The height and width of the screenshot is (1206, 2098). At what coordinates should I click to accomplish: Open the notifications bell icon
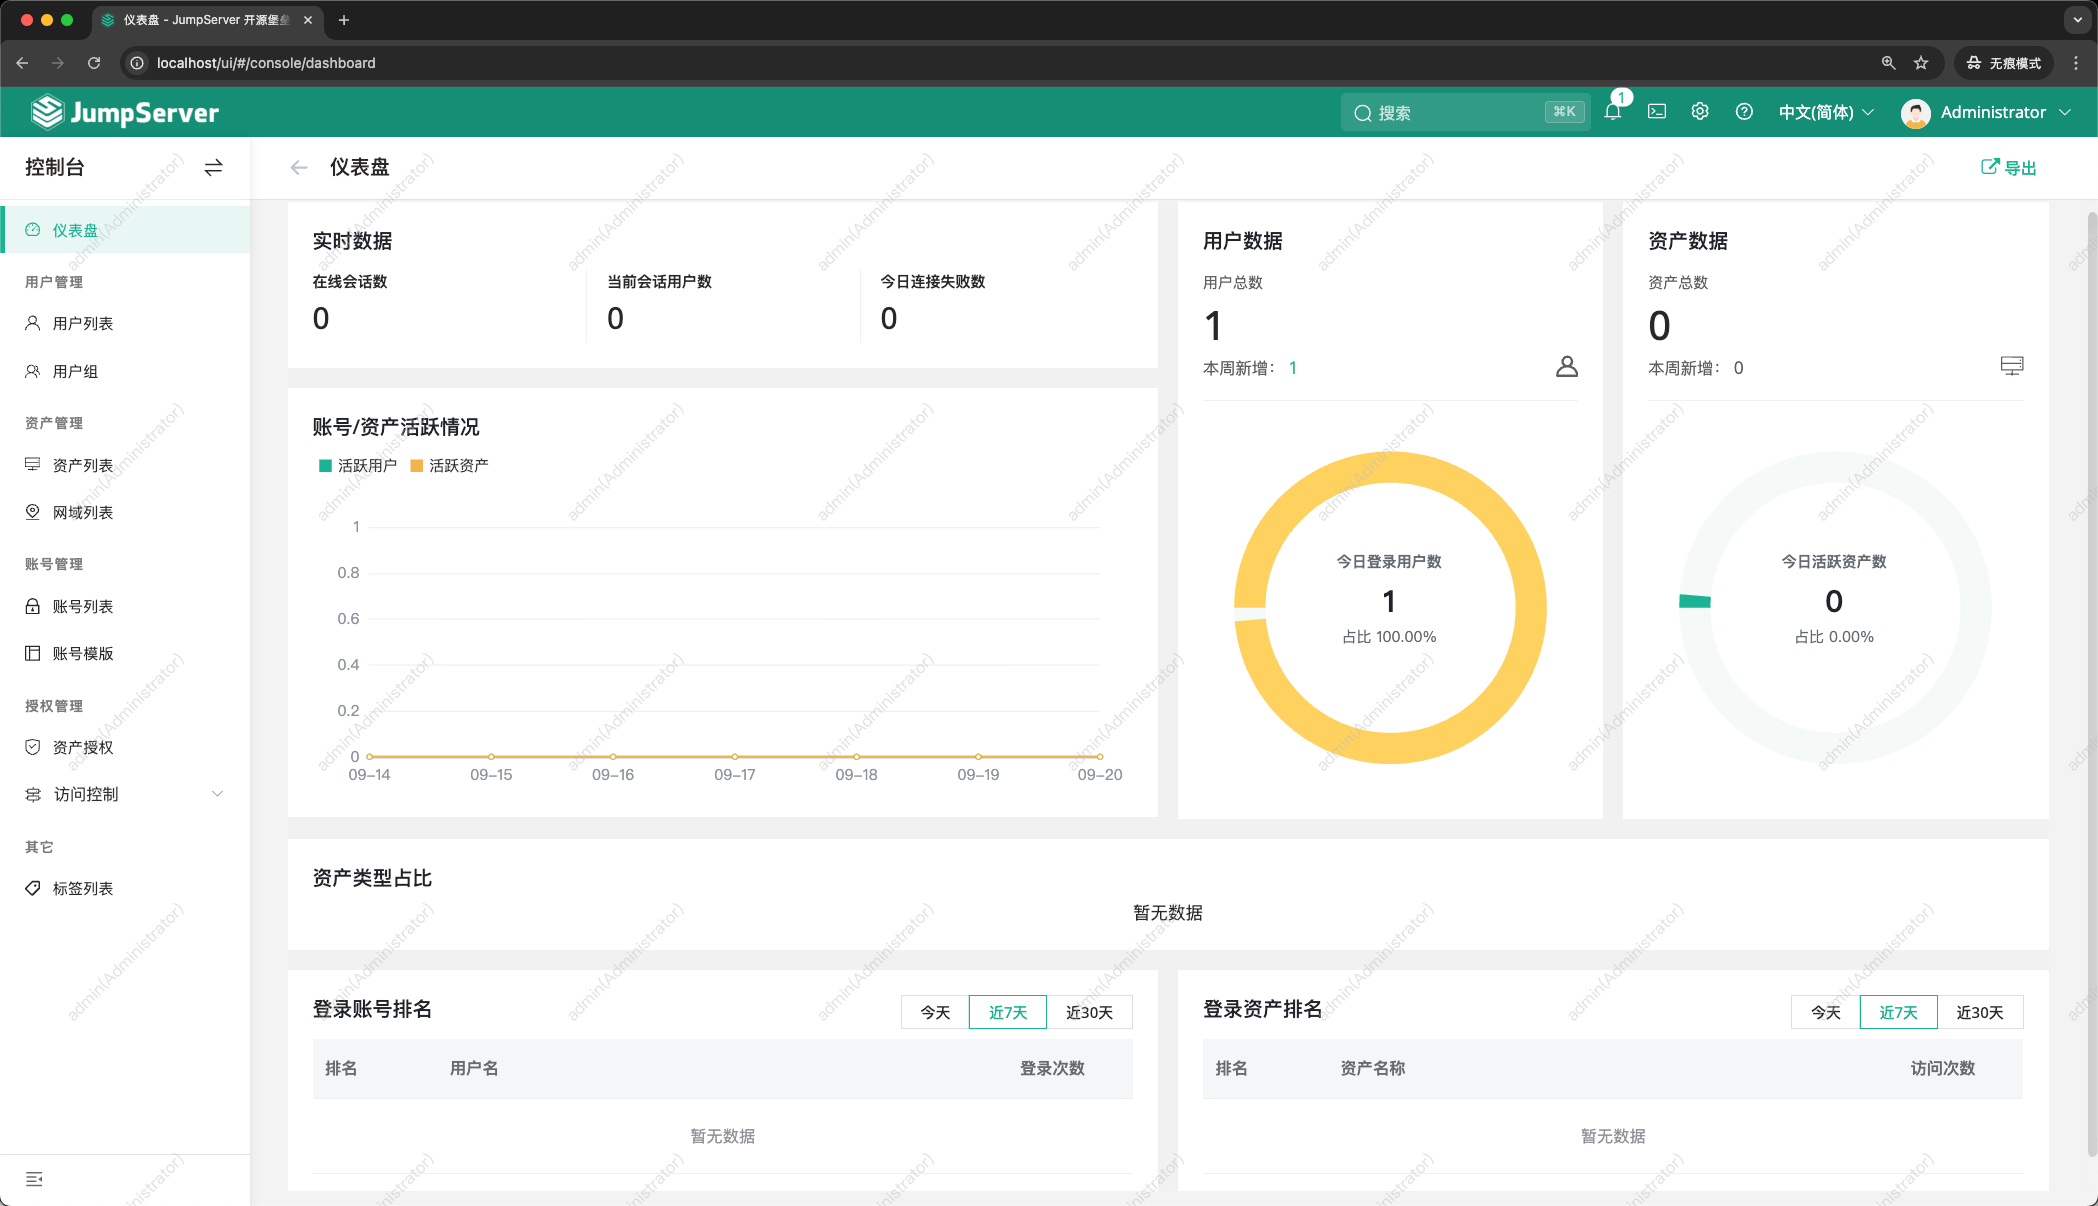(x=1611, y=112)
